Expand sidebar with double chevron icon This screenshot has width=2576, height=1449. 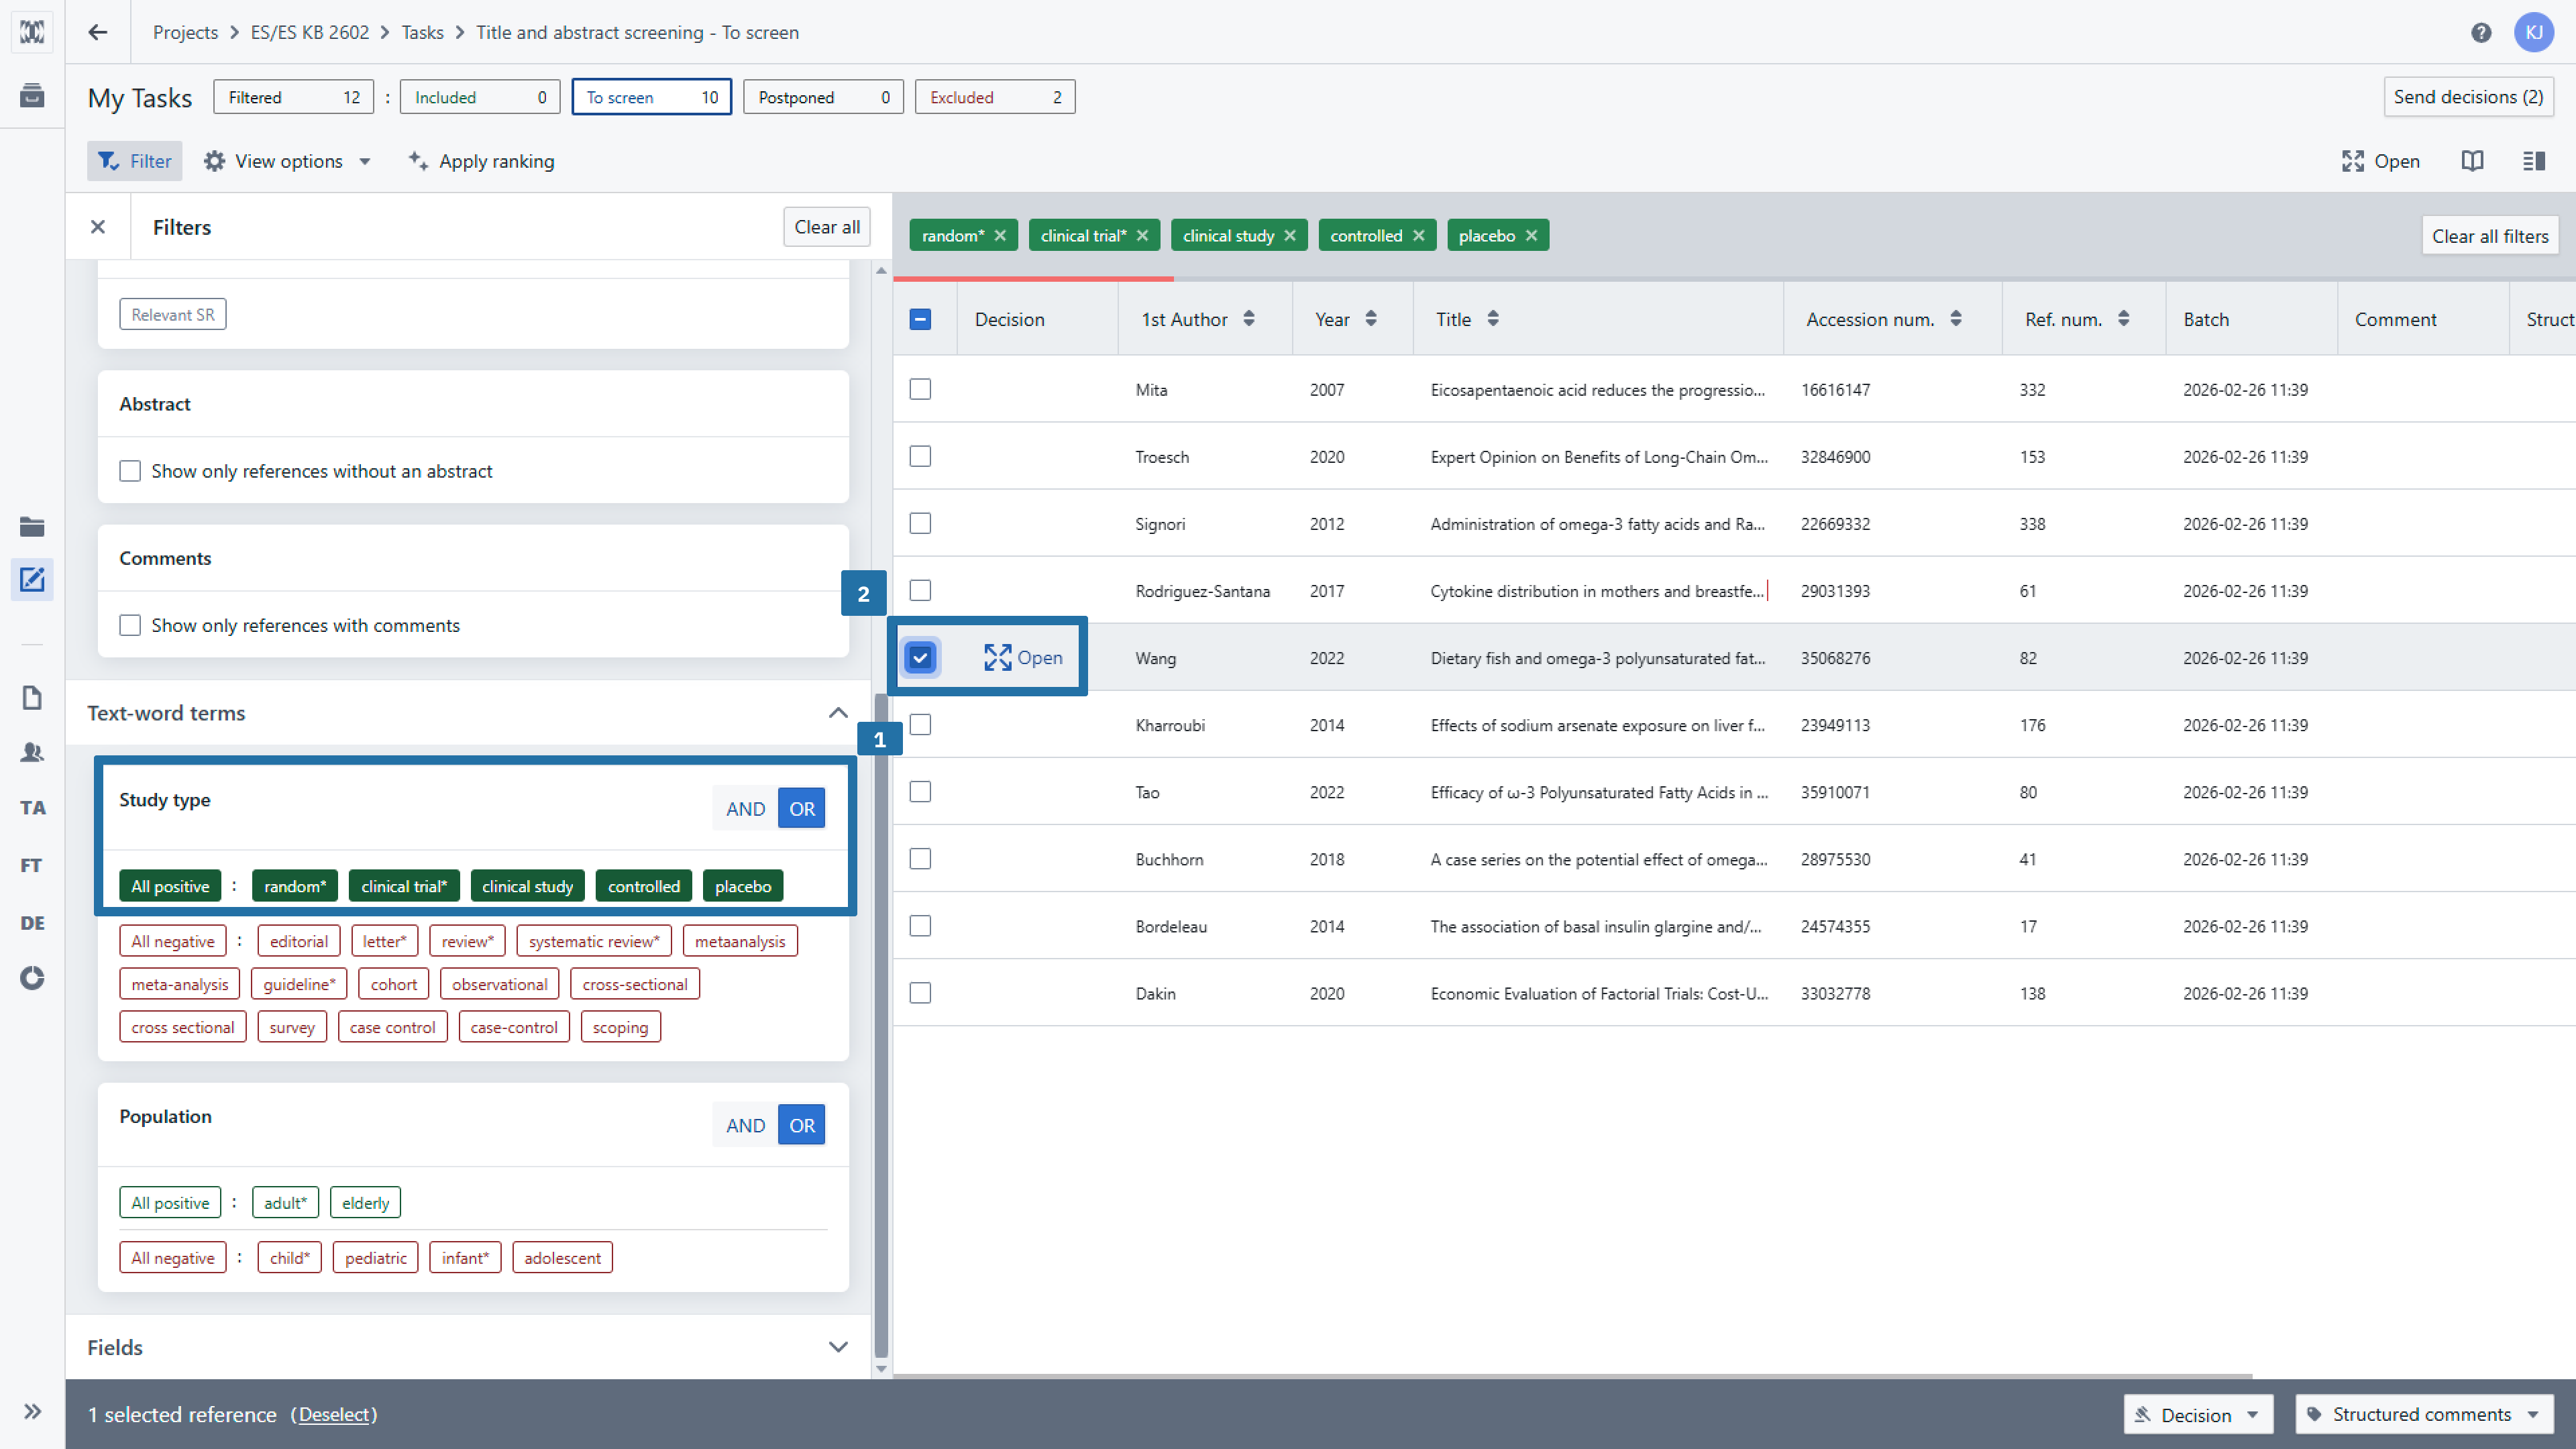pos(32,1411)
